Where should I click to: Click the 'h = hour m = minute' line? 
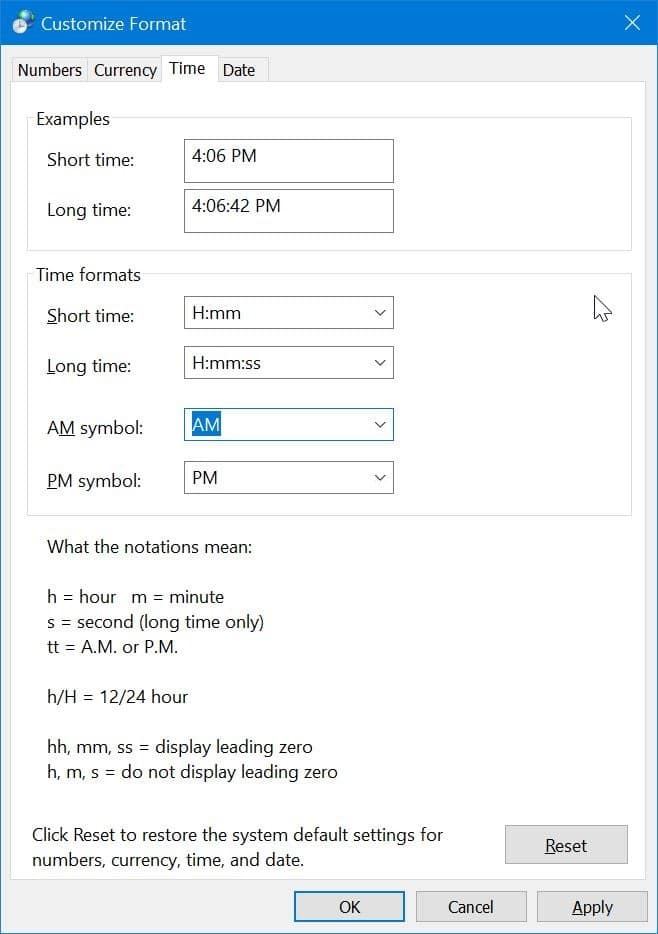point(136,597)
